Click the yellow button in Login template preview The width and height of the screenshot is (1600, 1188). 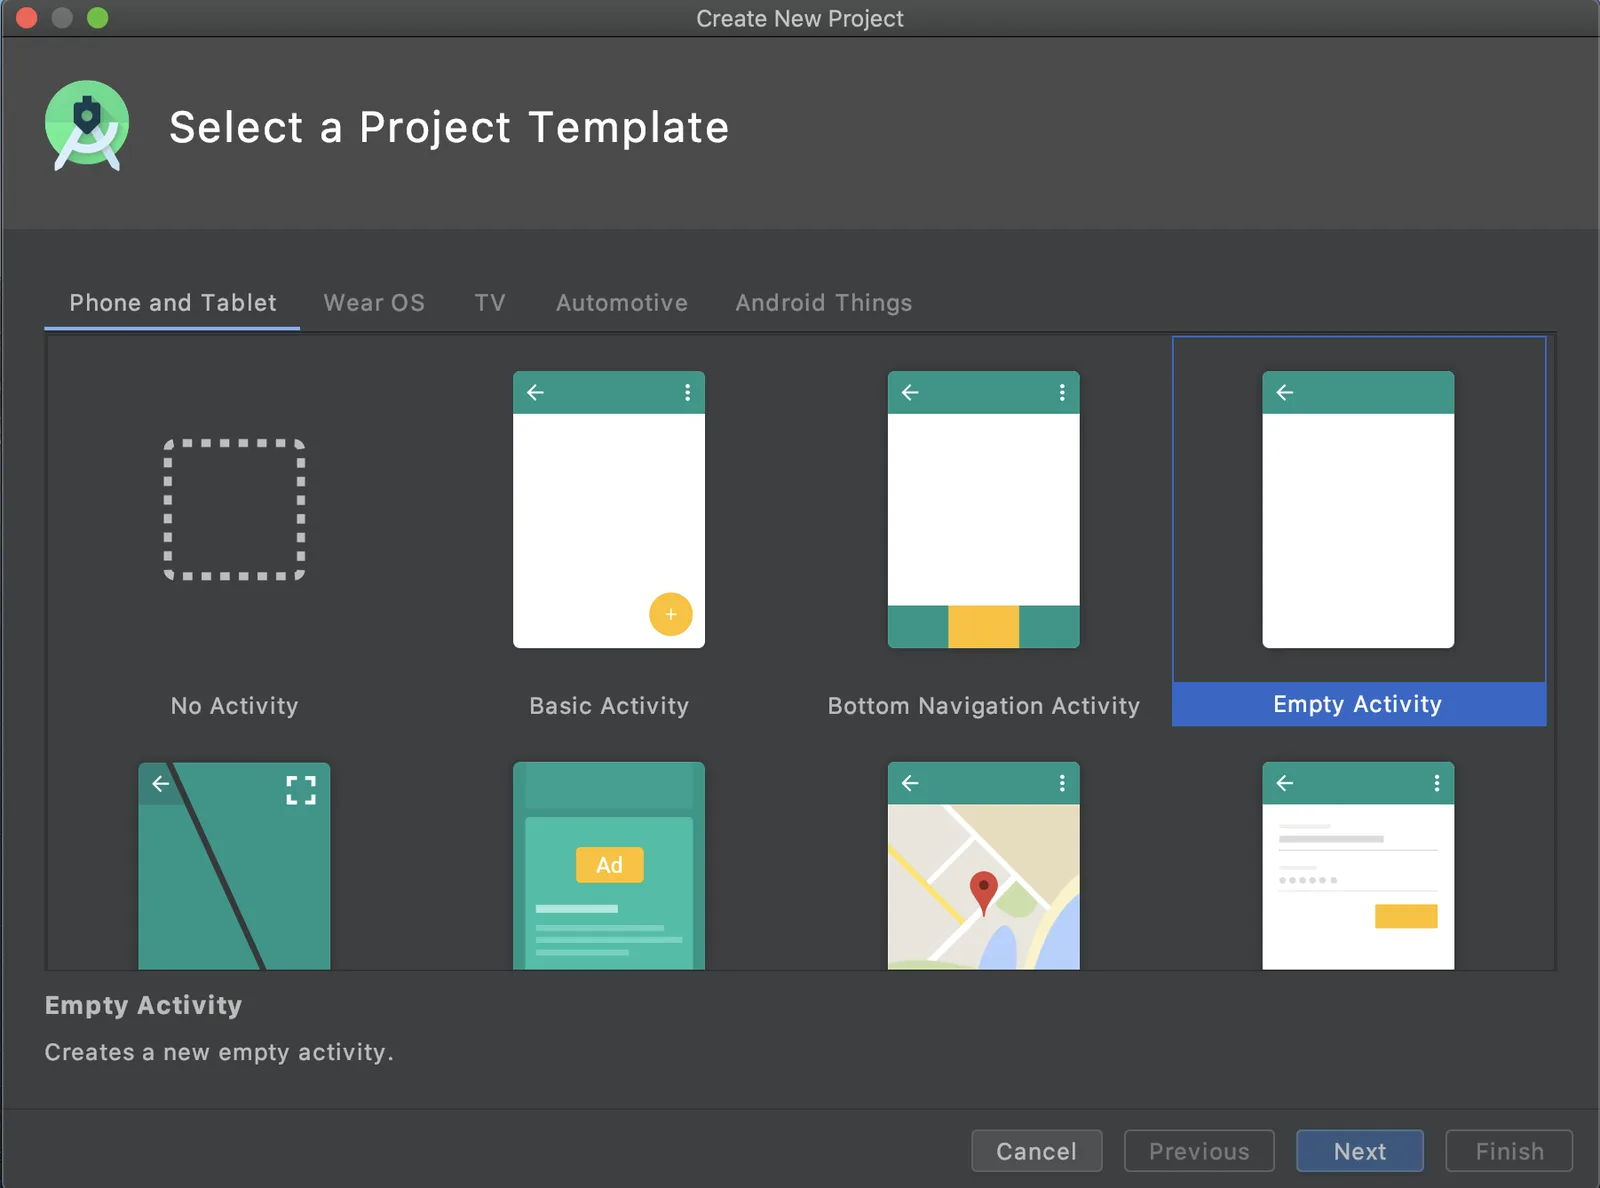click(1406, 916)
